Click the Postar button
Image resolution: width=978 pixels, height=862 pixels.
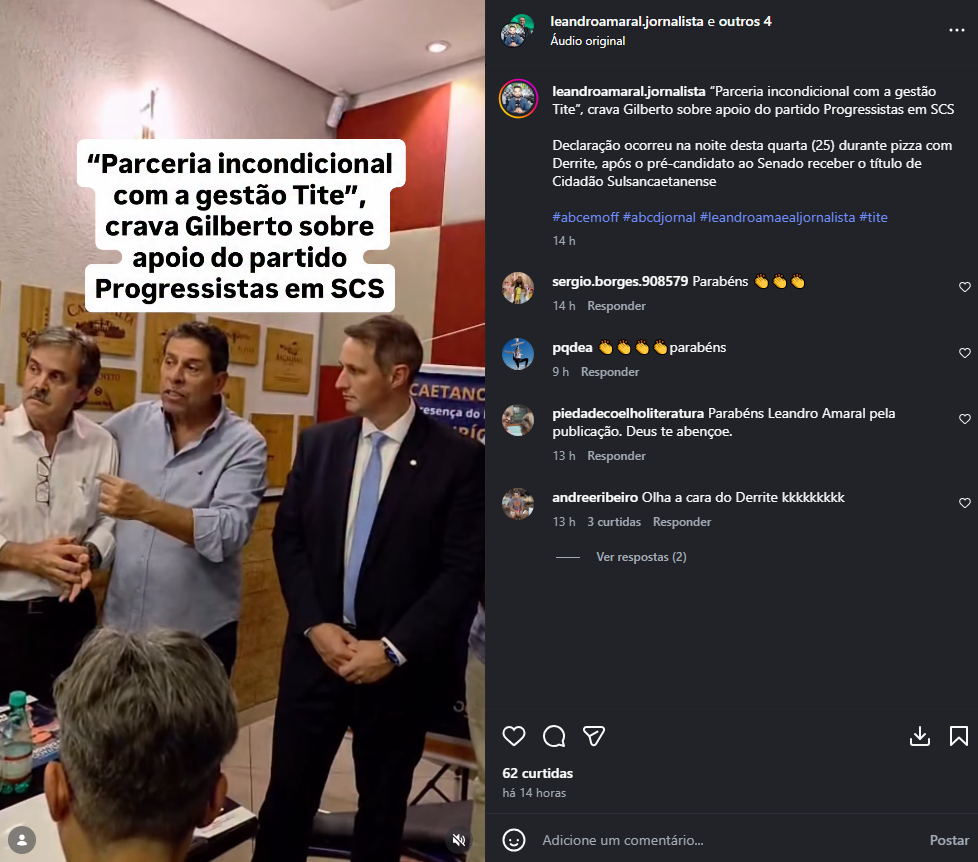(x=949, y=840)
